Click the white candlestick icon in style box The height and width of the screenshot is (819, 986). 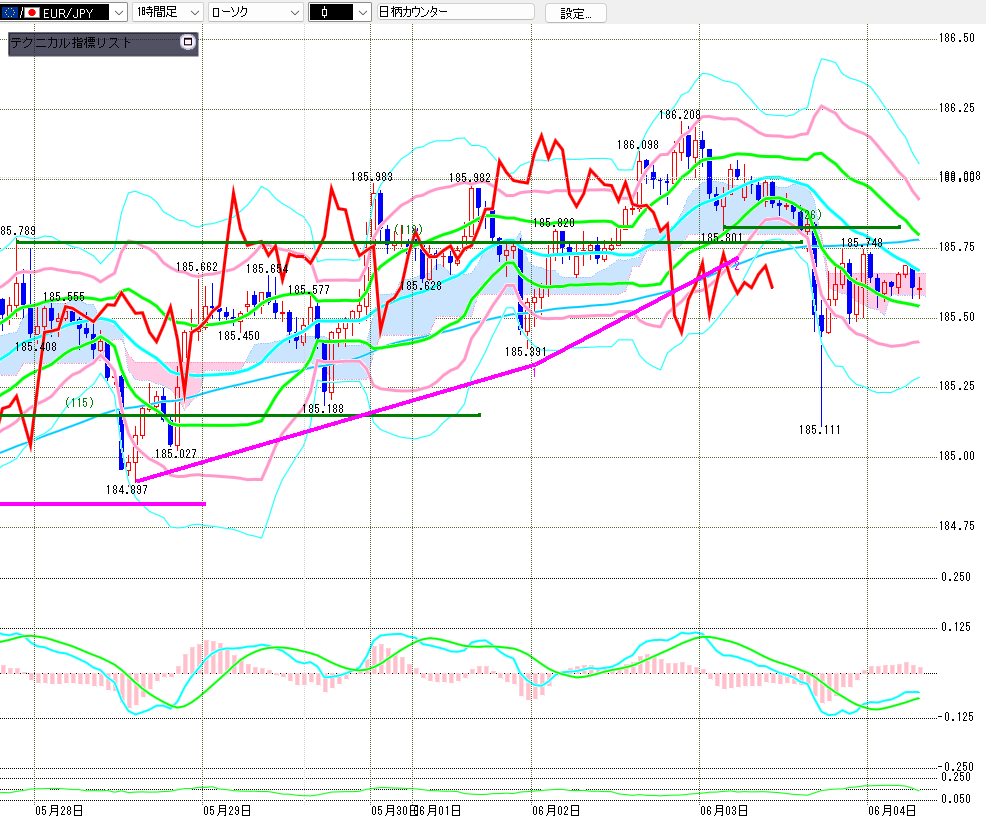pyautogui.click(x=324, y=12)
